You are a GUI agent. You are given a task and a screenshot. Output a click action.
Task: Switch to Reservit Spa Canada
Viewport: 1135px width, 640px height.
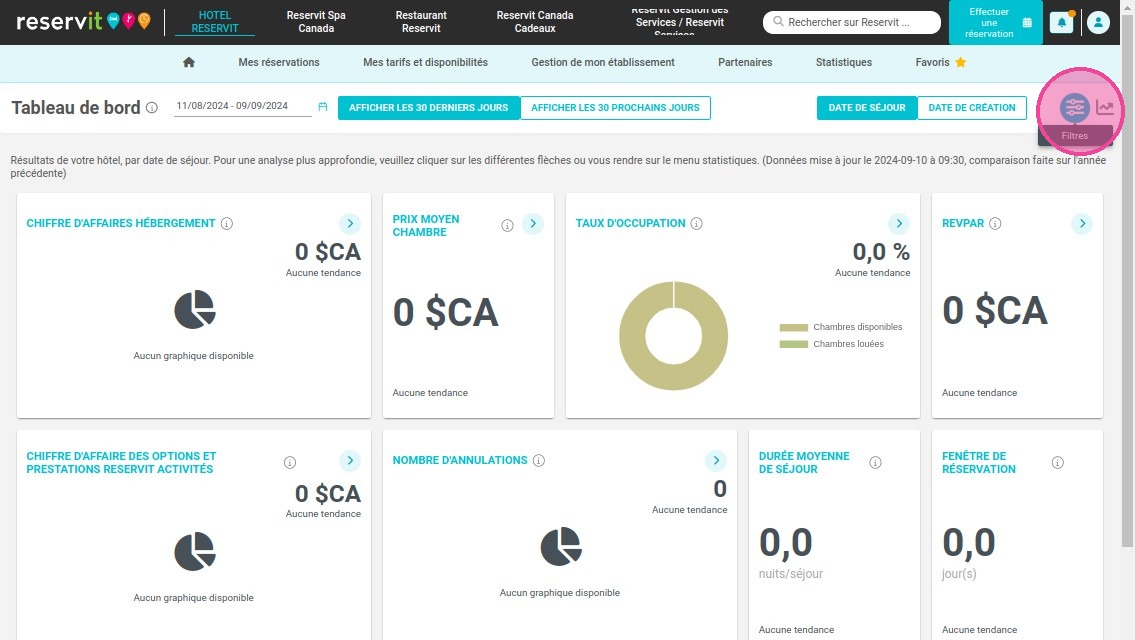coord(316,22)
